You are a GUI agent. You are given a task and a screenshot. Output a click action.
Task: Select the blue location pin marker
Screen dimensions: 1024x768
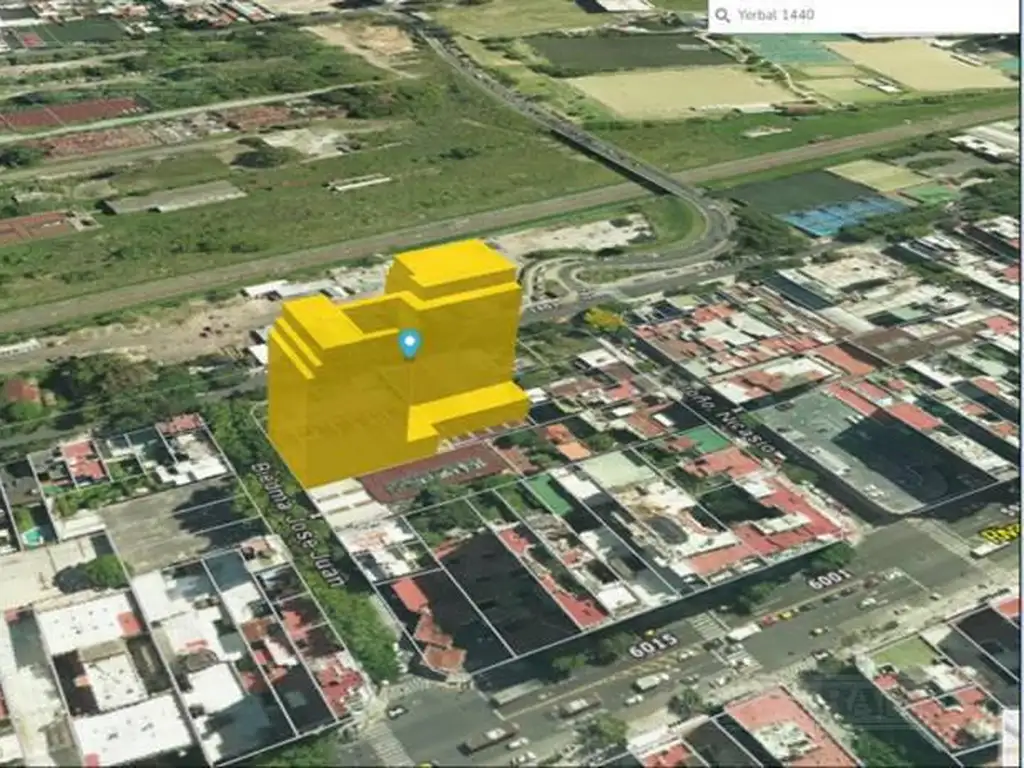tap(409, 342)
